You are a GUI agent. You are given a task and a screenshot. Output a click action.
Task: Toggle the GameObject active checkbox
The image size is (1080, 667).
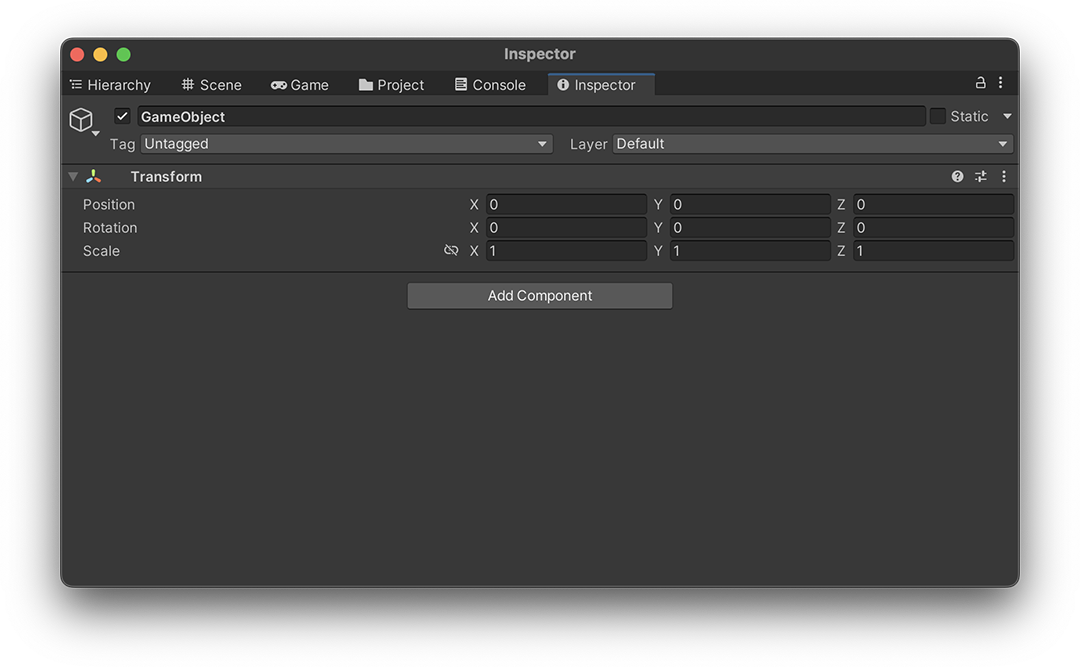click(x=122, y=116)
